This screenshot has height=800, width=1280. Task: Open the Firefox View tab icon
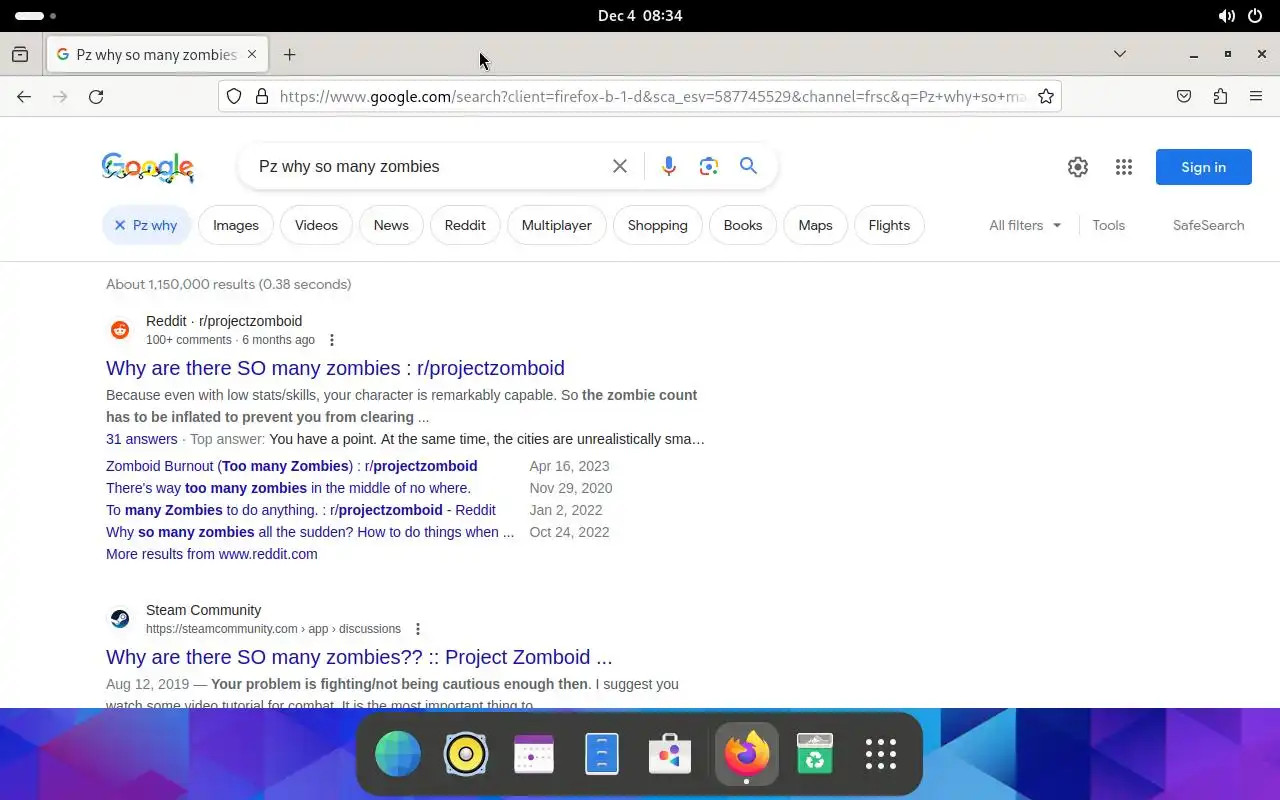20,55
